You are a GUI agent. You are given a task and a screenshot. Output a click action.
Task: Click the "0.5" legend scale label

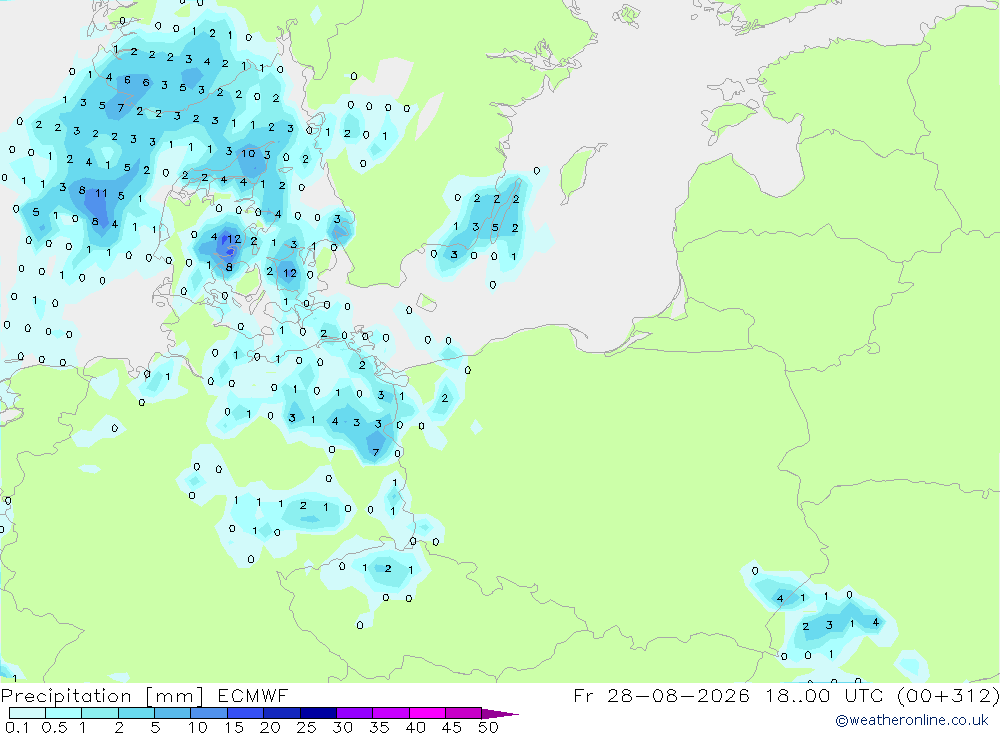click(54, 727)
